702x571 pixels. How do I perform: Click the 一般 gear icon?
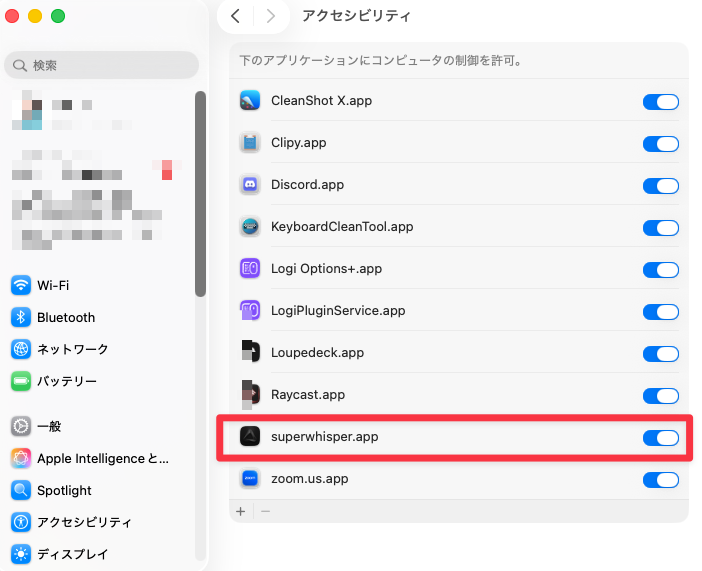coord(21,426)
